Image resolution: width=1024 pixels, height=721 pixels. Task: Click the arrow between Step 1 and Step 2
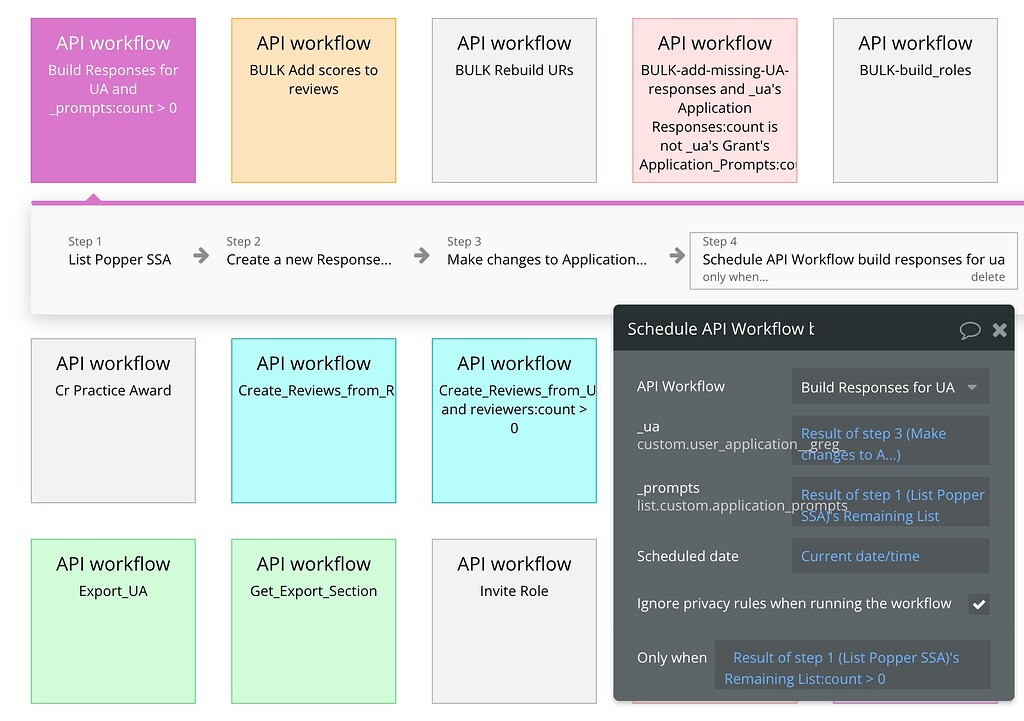point(202,256)
